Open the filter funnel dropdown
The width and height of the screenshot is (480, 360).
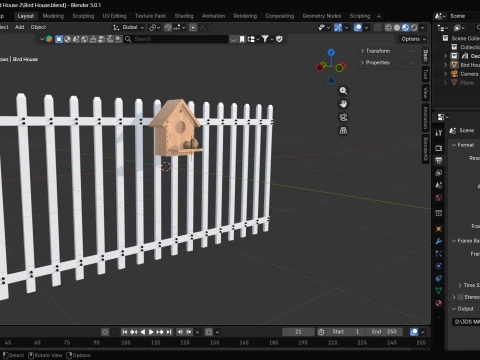(x=267, y=39)
